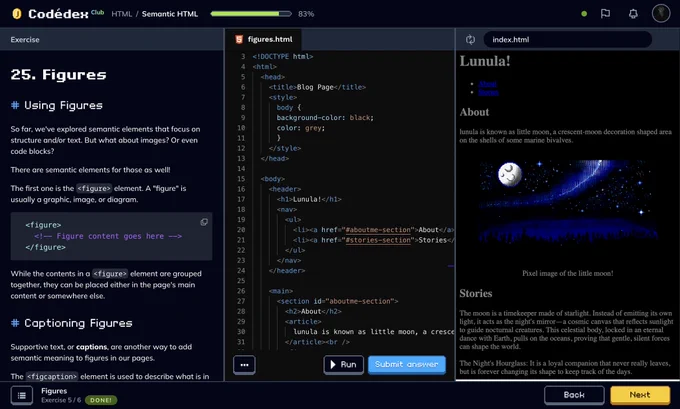The height and width of the screenshot is (409, 680).
Task: Select the figures.html tab
Action: pyautogui.click(x=264, y=39)
